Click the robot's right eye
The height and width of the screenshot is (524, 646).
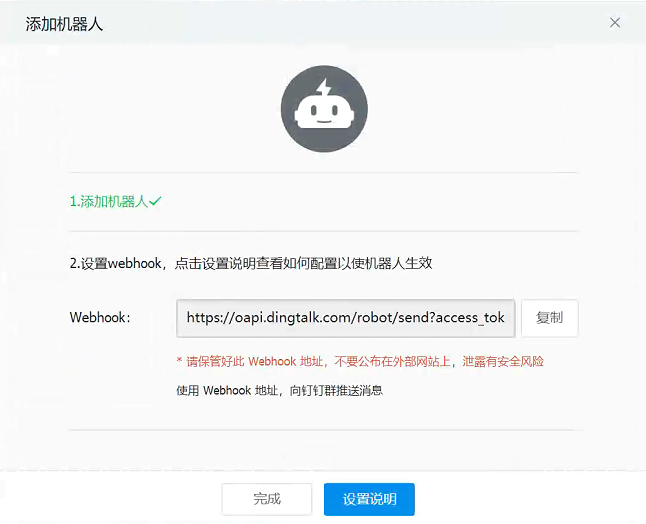tap(335, 110)
